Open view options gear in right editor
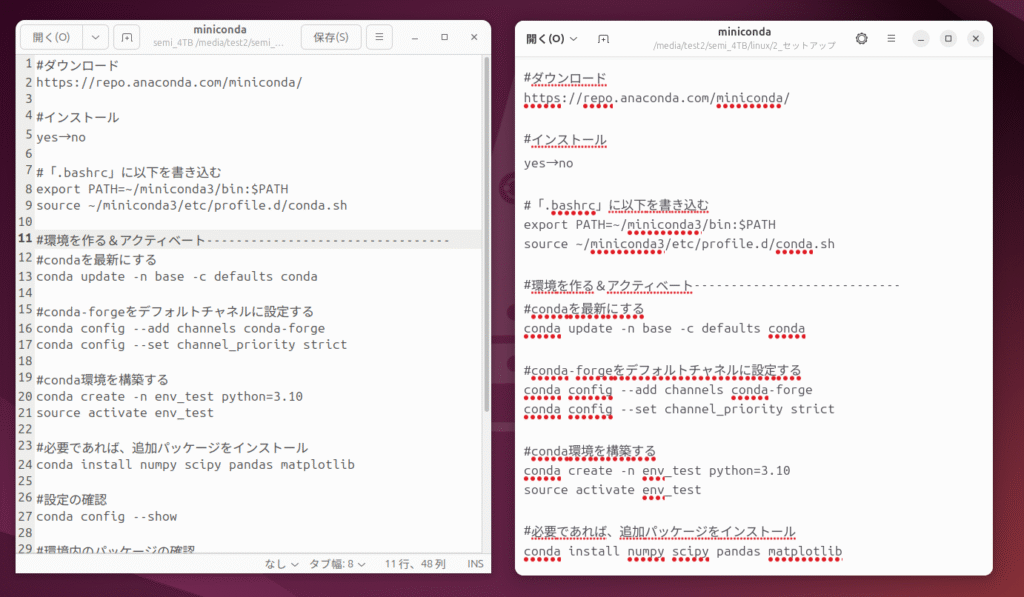Viewport: 1024px width, 597px height. coord(862,39)
